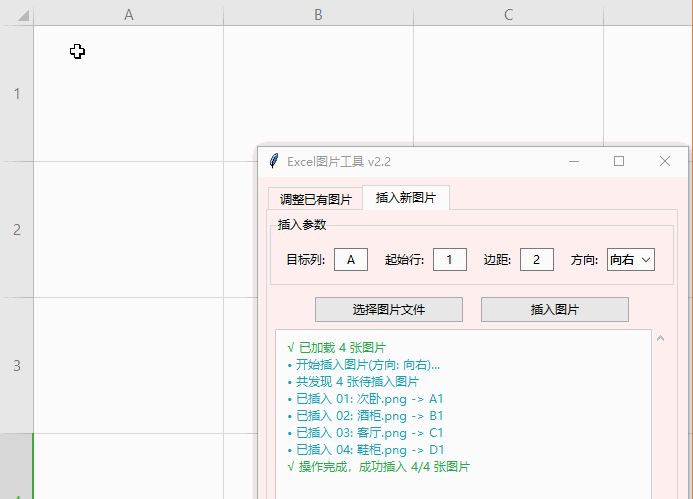Switch to the 调整已有图片 tab
Viewport: 693px width, 499px height.
tap(316, 199)
